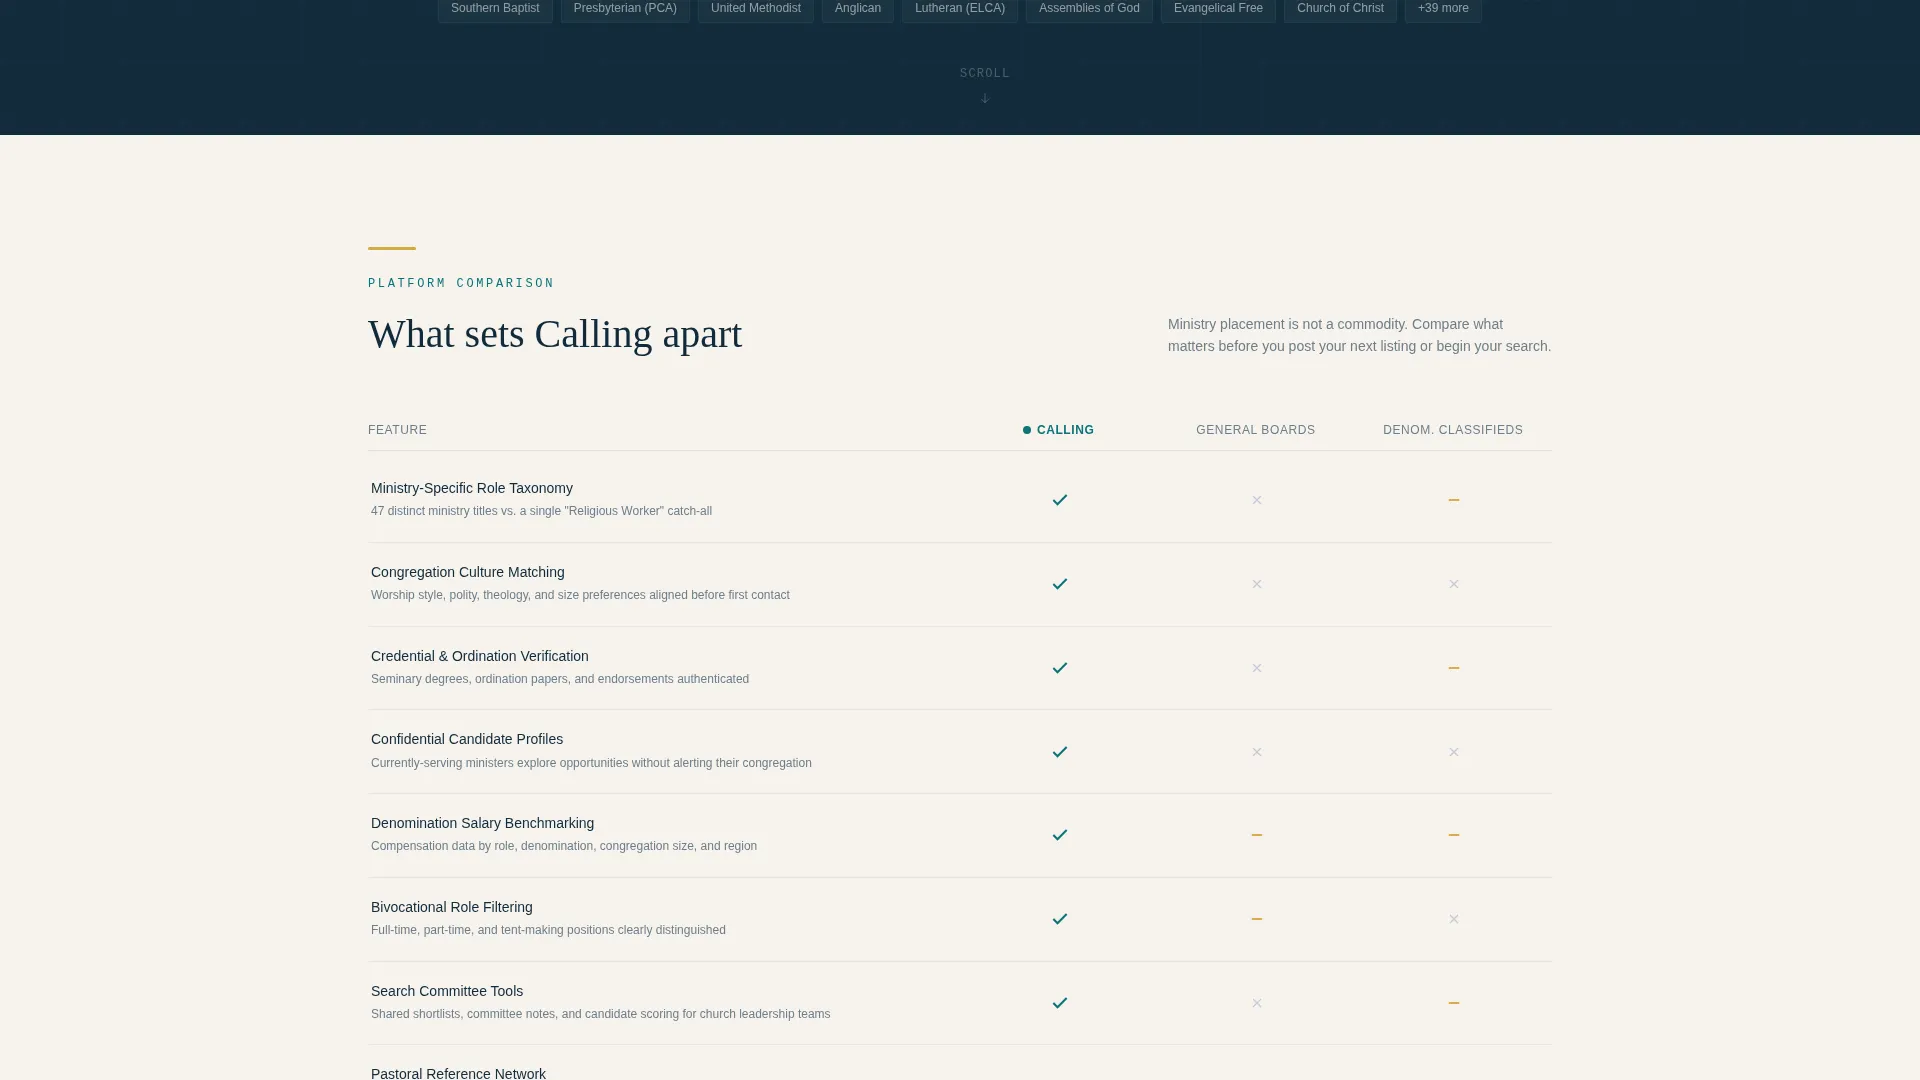Viewport: 1920px width, 1080px height.
Task: Click the General Boards X for Search Committee Tools
Action: [x=1257, y=1003]
